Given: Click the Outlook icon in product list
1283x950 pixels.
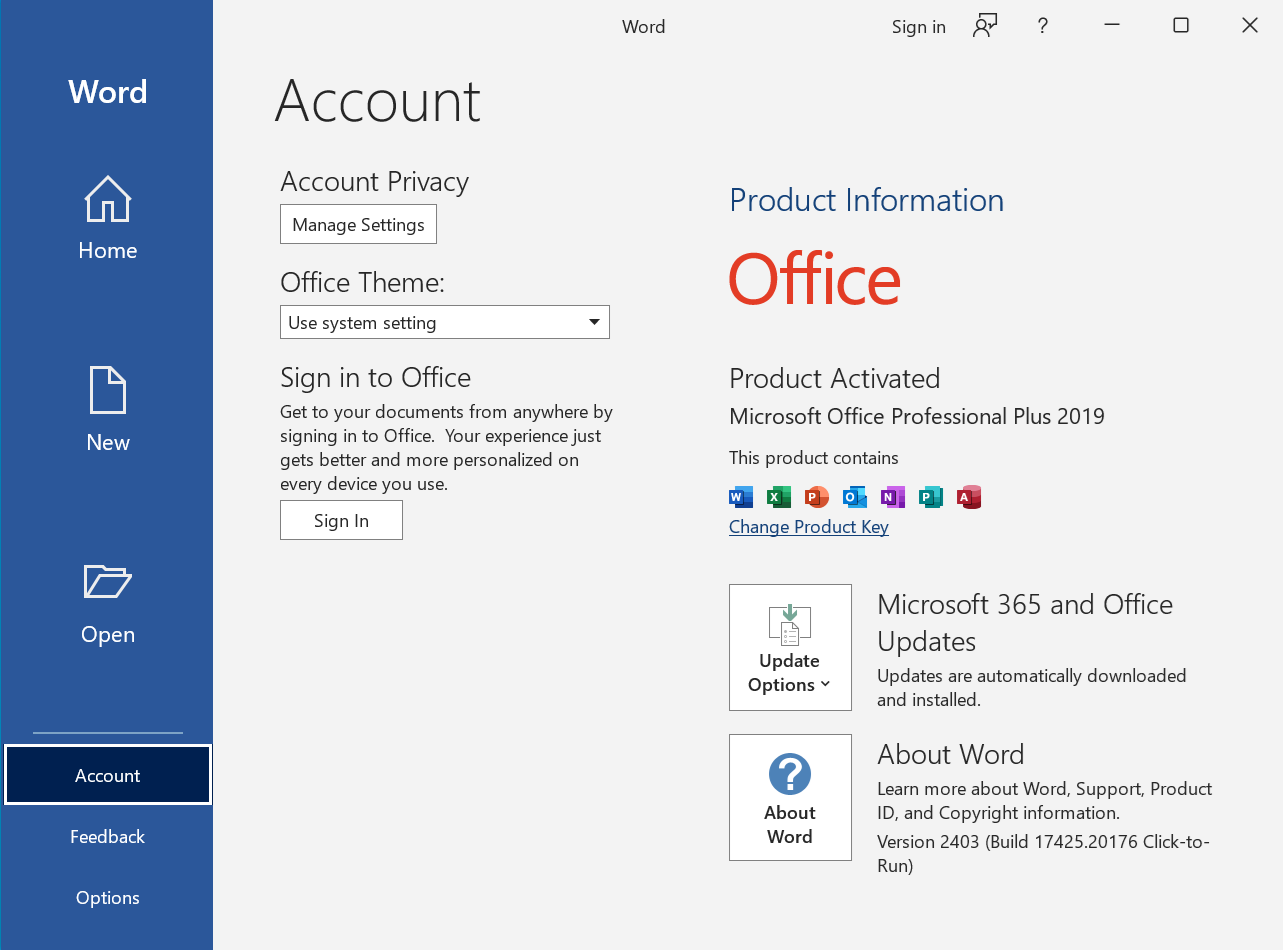Looking at the screenshot, I should pyautogui.click(x=855, y=497).
